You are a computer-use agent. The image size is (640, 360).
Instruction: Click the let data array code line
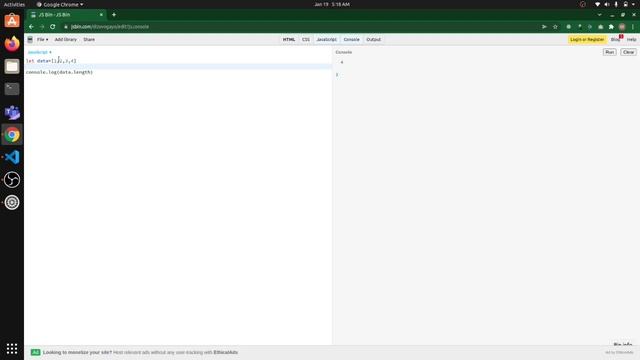51,61
